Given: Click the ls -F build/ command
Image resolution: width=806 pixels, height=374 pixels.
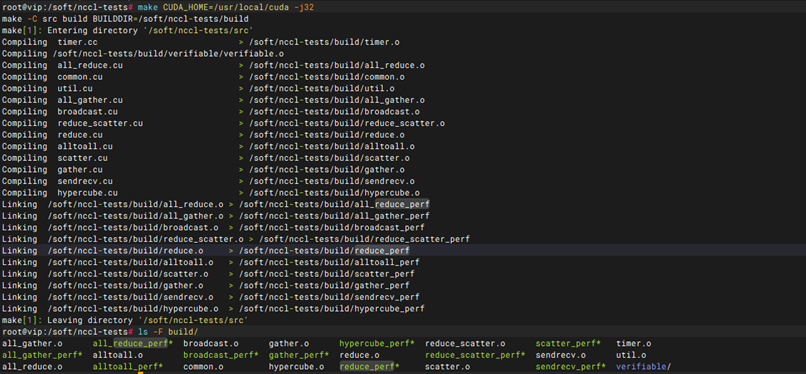Looking at the screenshot, I should 168,332.
